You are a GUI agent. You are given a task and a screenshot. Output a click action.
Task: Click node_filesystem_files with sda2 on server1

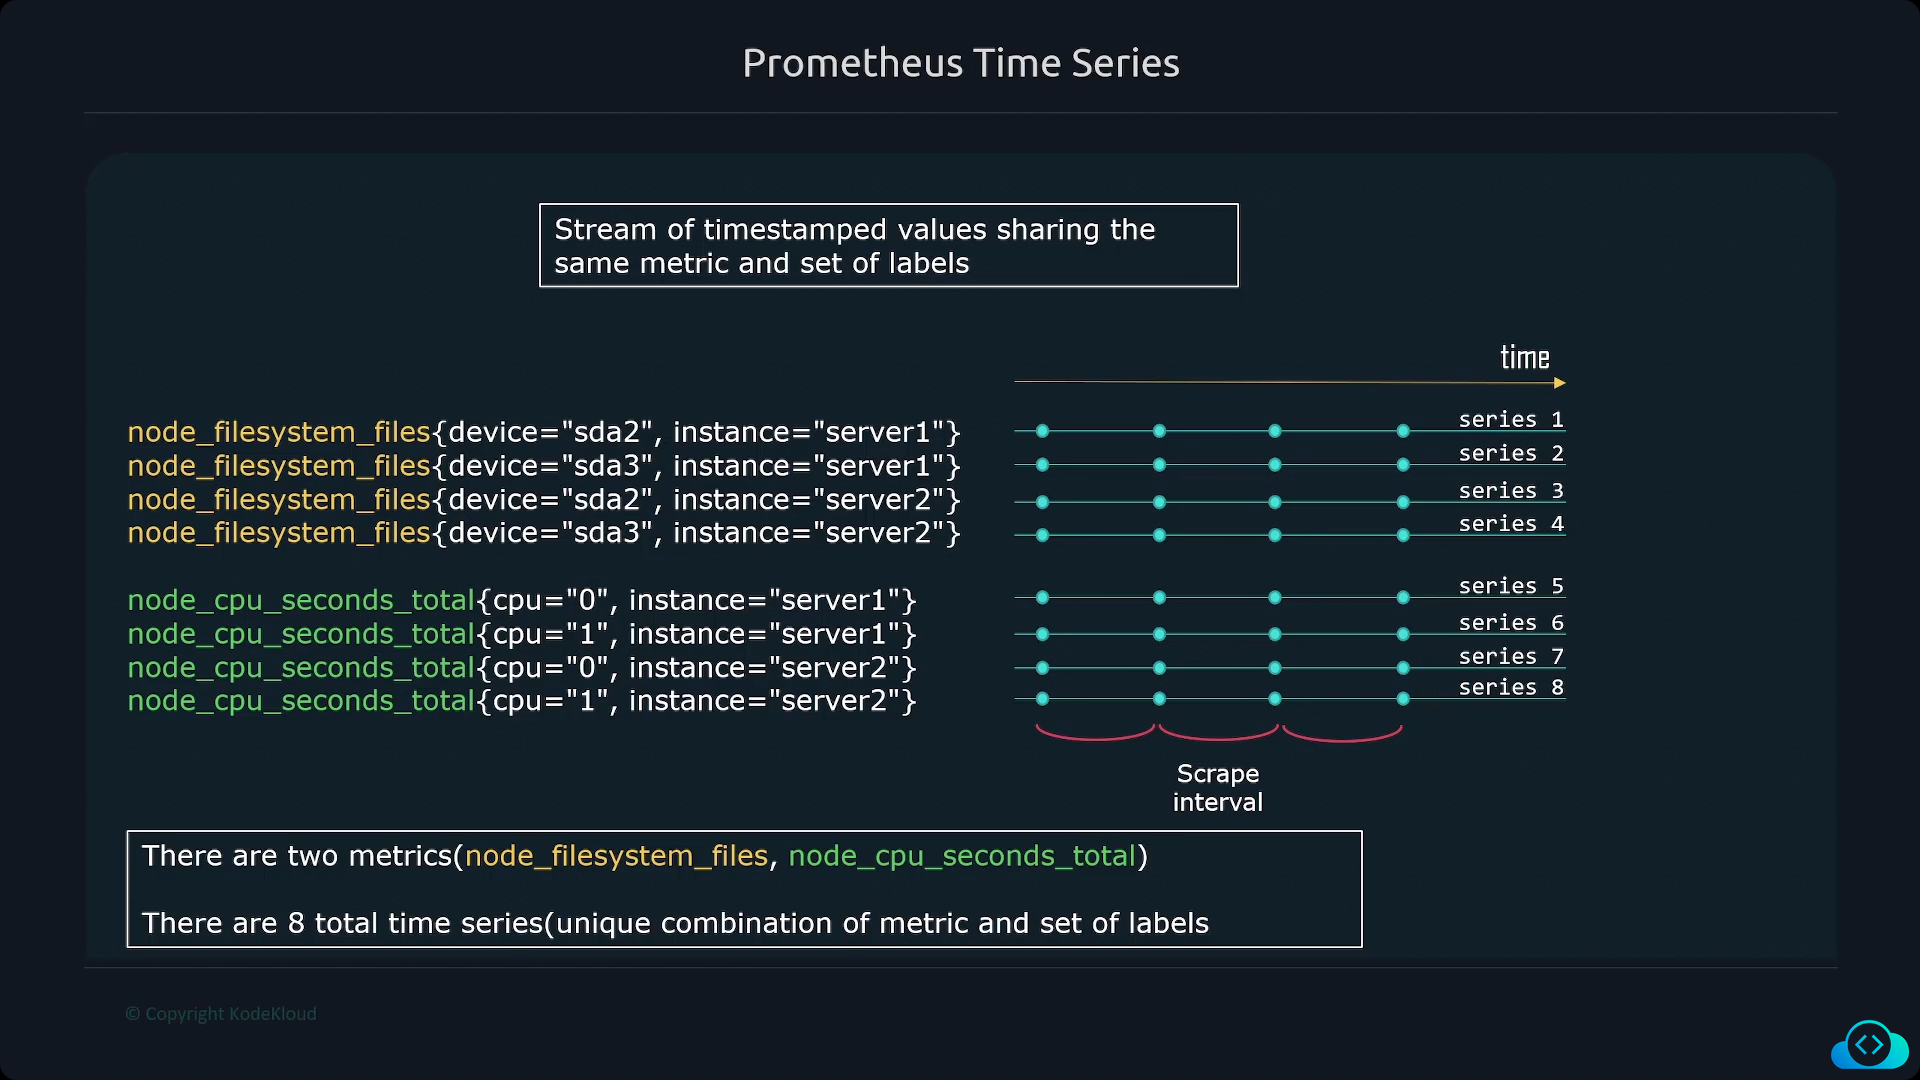(x=544, y=432)
